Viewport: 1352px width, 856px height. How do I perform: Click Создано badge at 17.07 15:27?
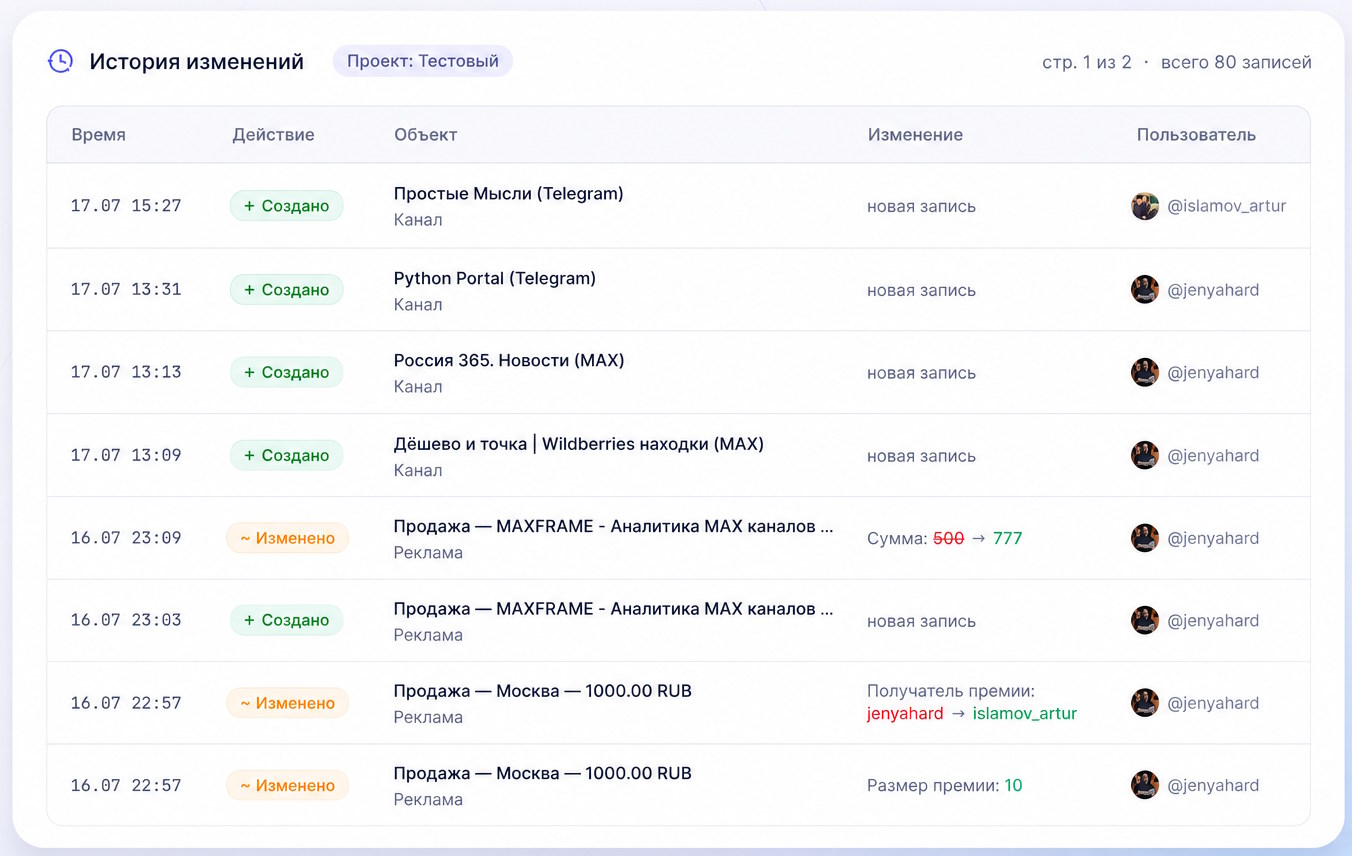(x=286, y=206)
